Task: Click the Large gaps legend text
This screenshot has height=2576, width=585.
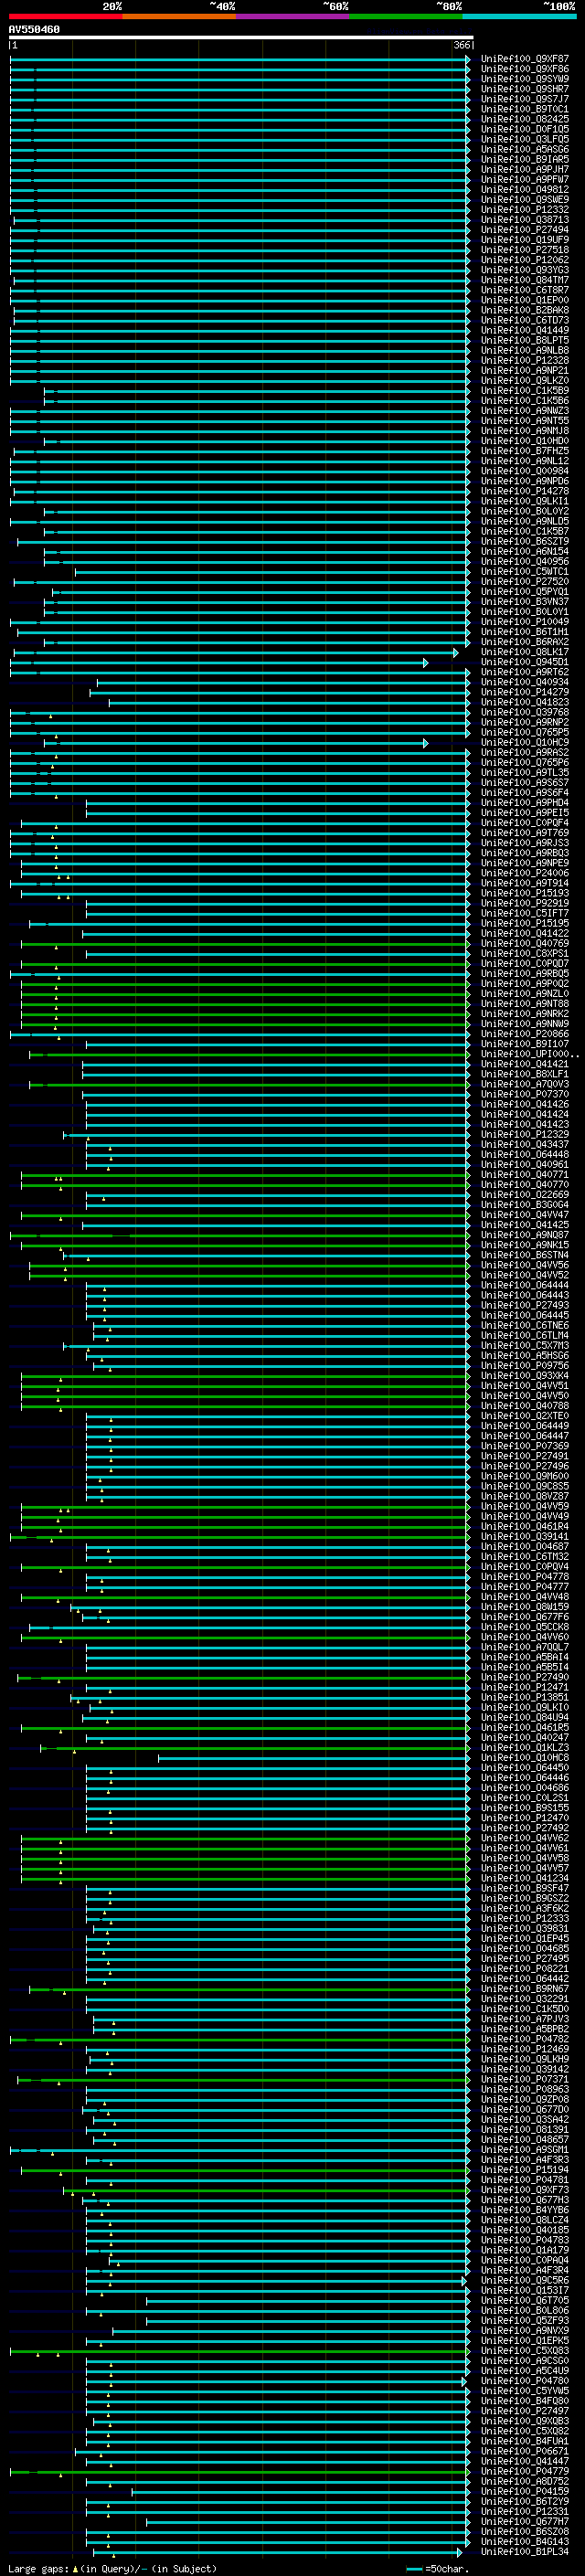Action: (x=113, y=2568)
